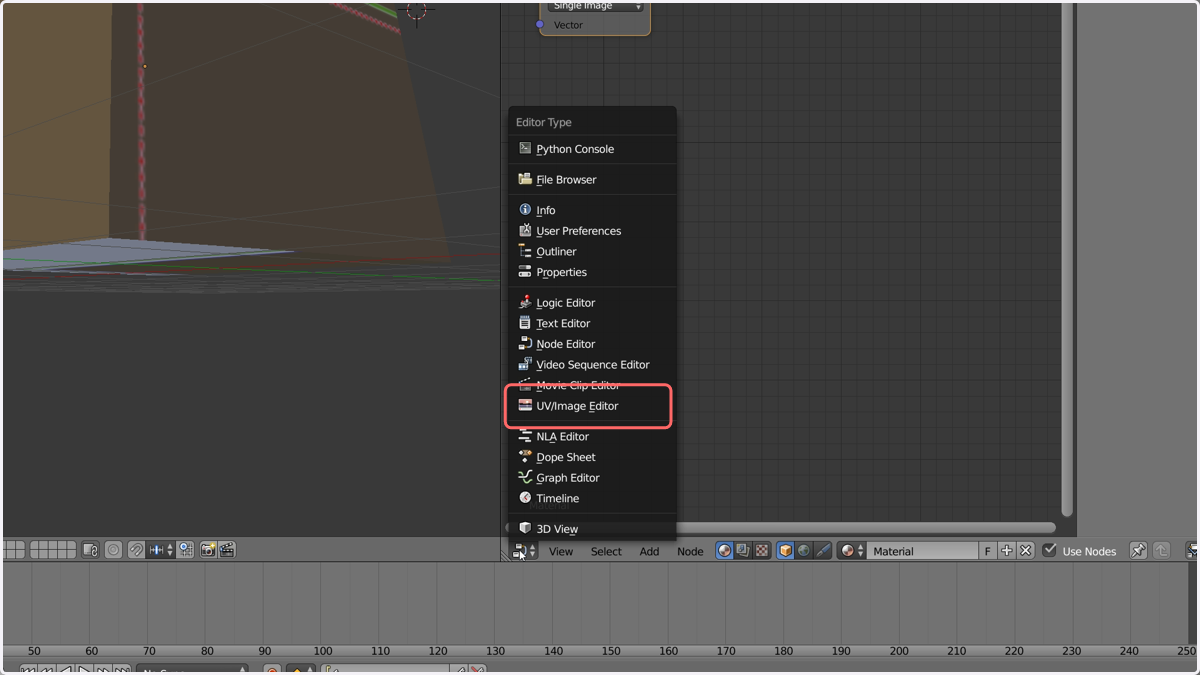The width and height of the screenshot is (1200, 675).
Task: Click the Movie Clip Editor icon
Action: (x=525, y=385)
